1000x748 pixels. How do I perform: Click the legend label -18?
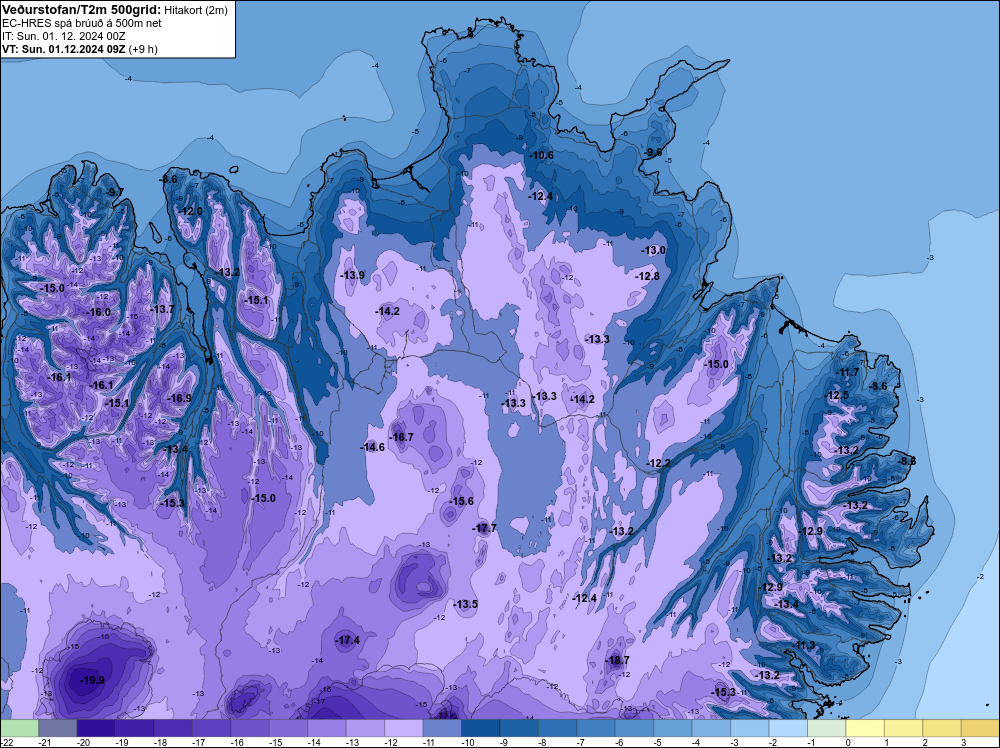tap(160, 743)
